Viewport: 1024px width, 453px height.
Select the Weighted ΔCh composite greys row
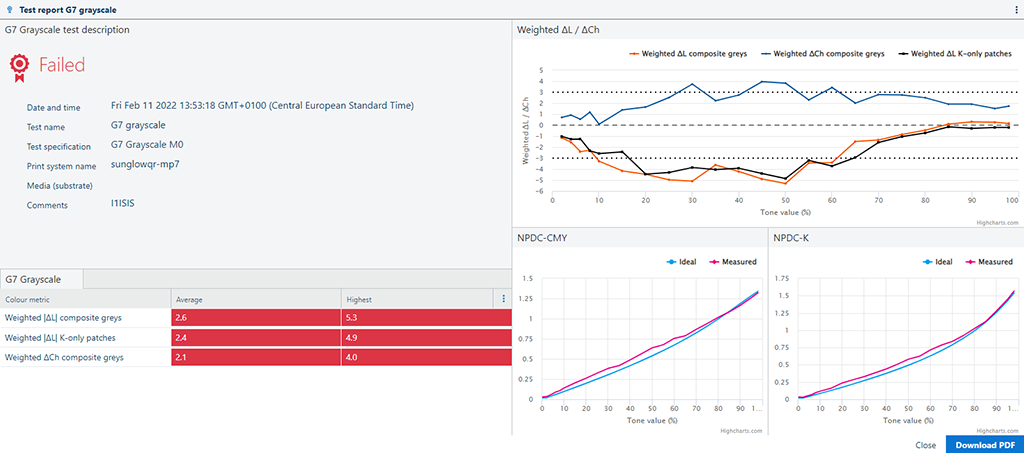[x=64, y=357]
